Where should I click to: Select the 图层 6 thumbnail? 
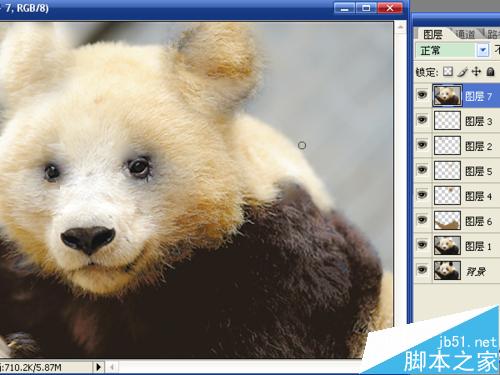[x=447, y=220]
